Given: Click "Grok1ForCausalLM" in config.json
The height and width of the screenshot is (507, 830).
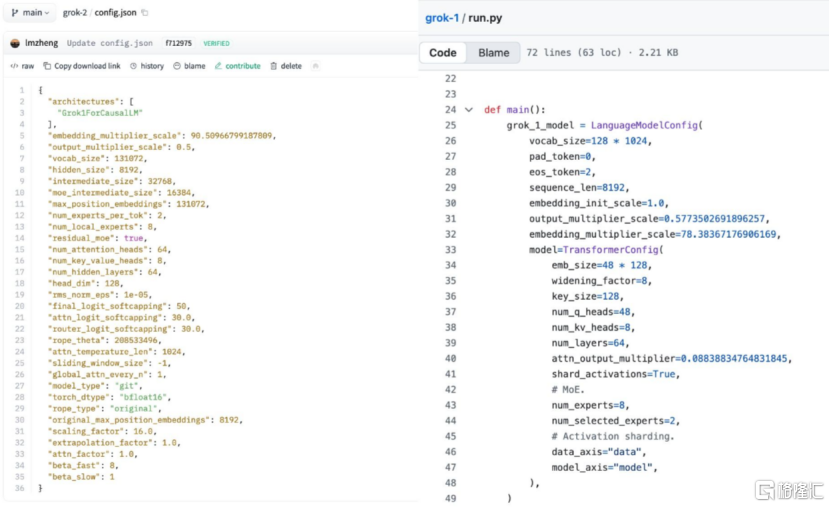Looking at the screenshot, I should coord(100,113).
